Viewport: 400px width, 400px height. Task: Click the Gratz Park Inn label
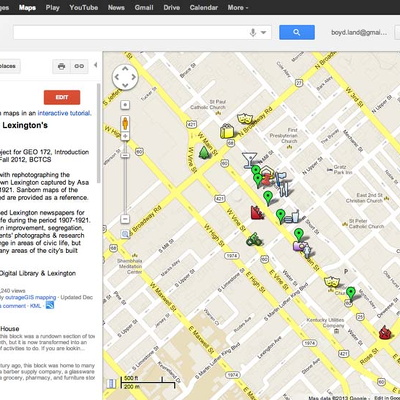[x=343, y=169]
